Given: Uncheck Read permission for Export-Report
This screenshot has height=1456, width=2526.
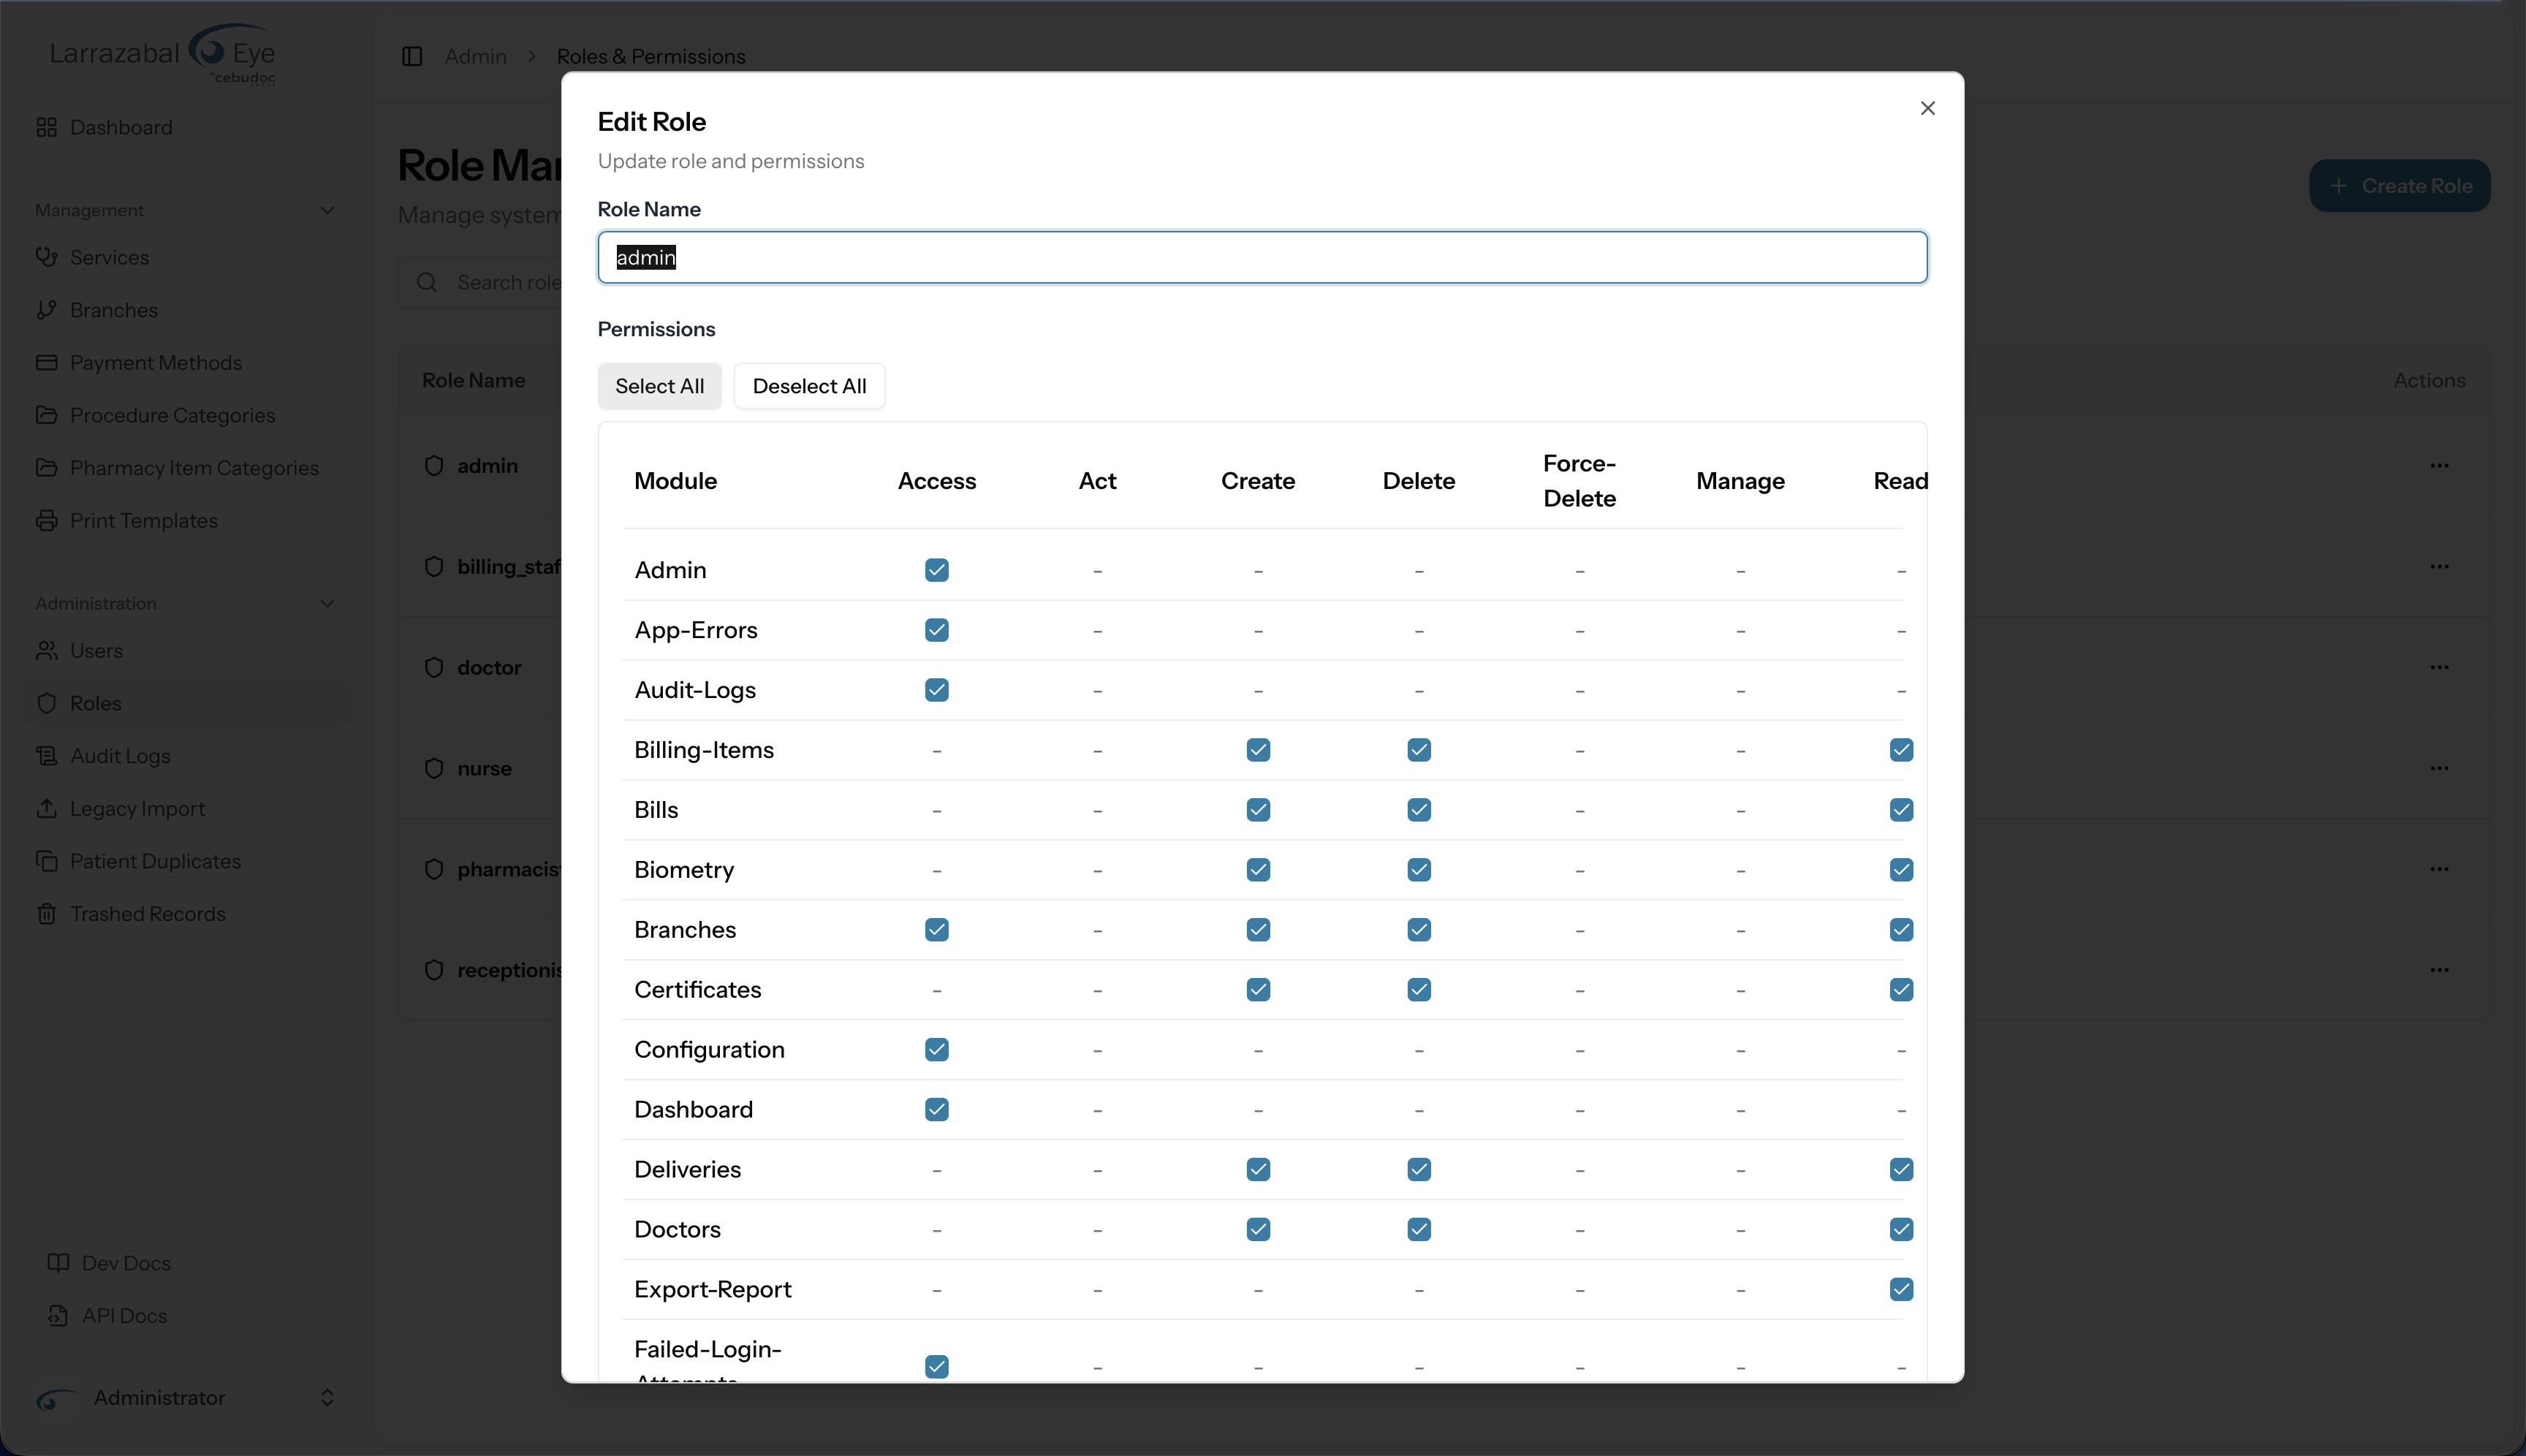Looking at the screenshot, I should [x=1901, y=1289].
